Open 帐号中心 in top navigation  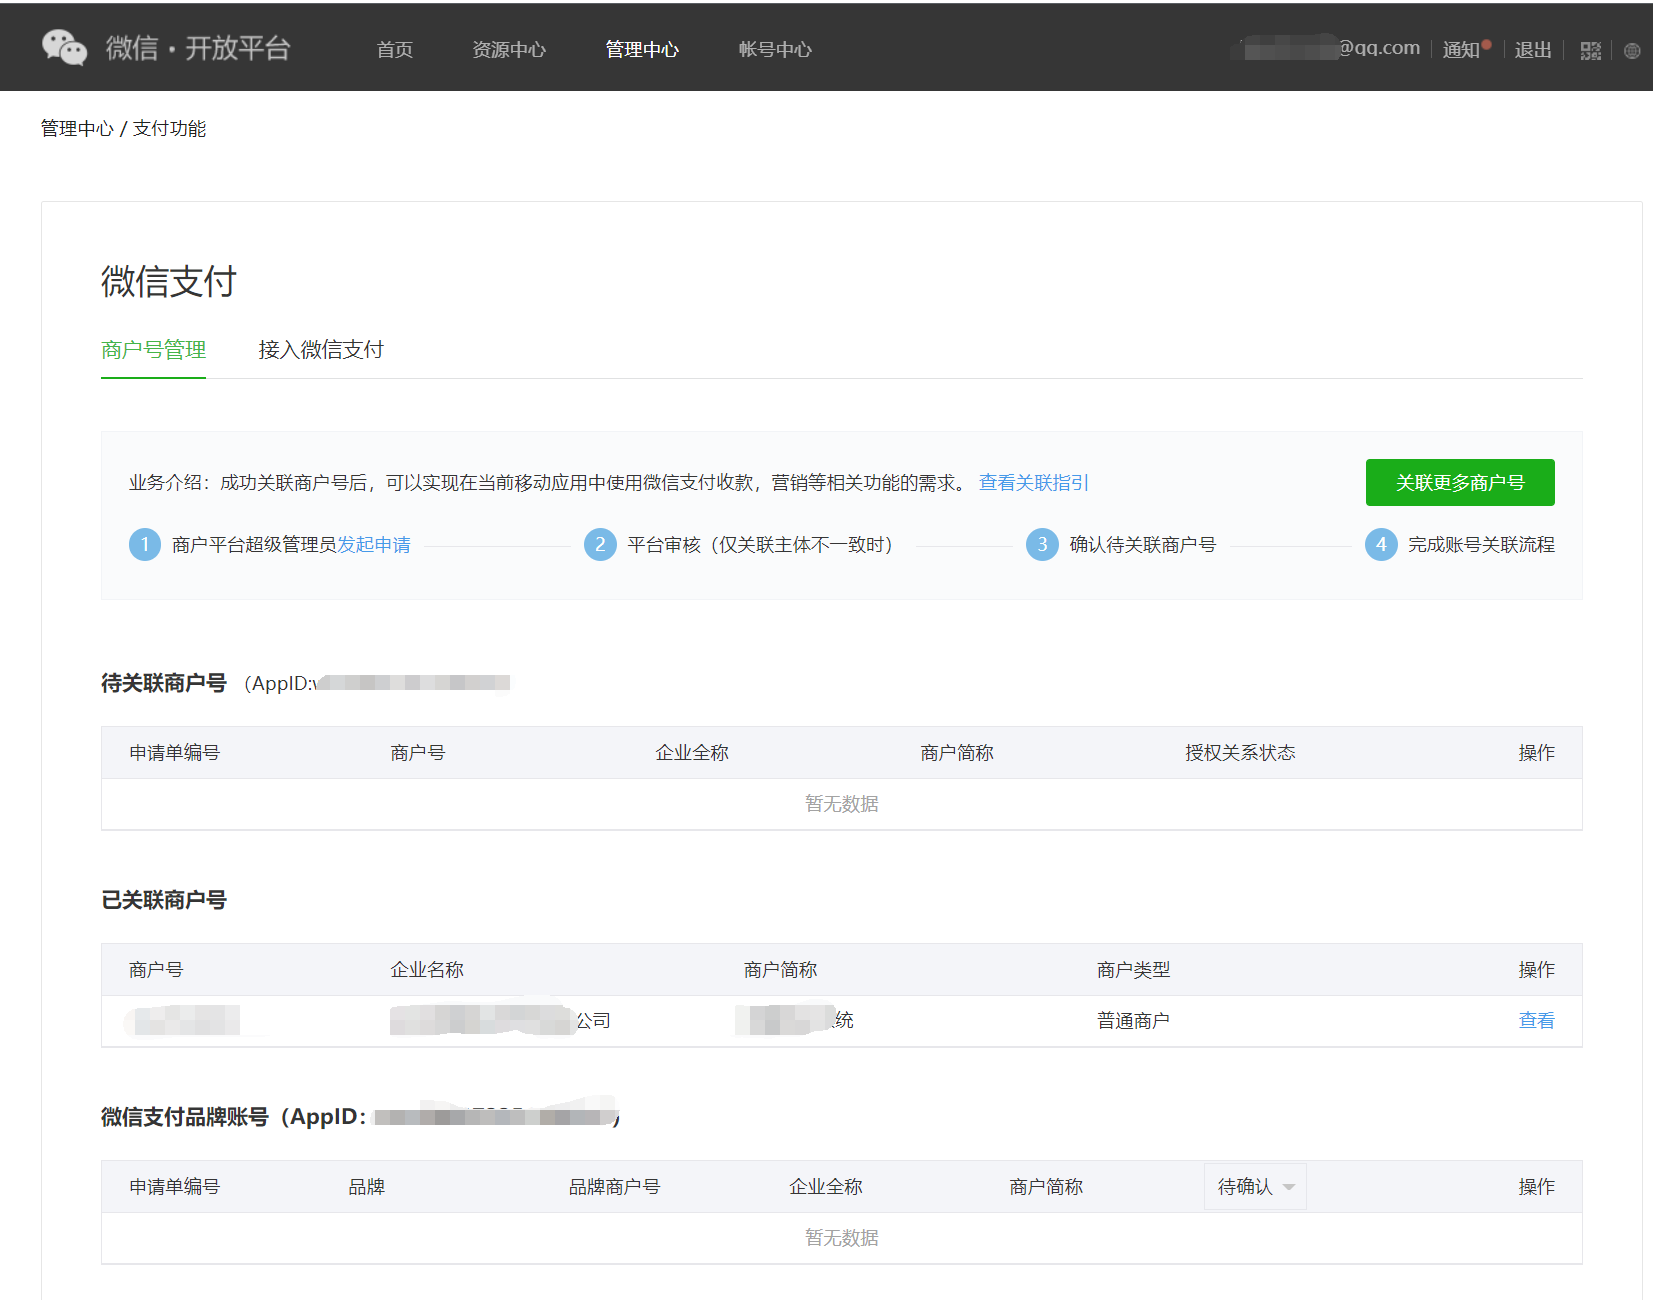pyautogui.click(x=775, y=49)
